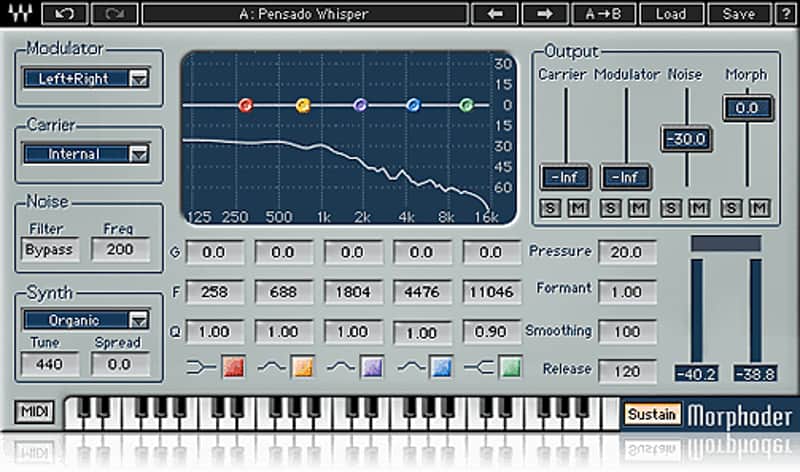Toggle the Sustain button
Screen dimensions: 800x472
[652, 414]
